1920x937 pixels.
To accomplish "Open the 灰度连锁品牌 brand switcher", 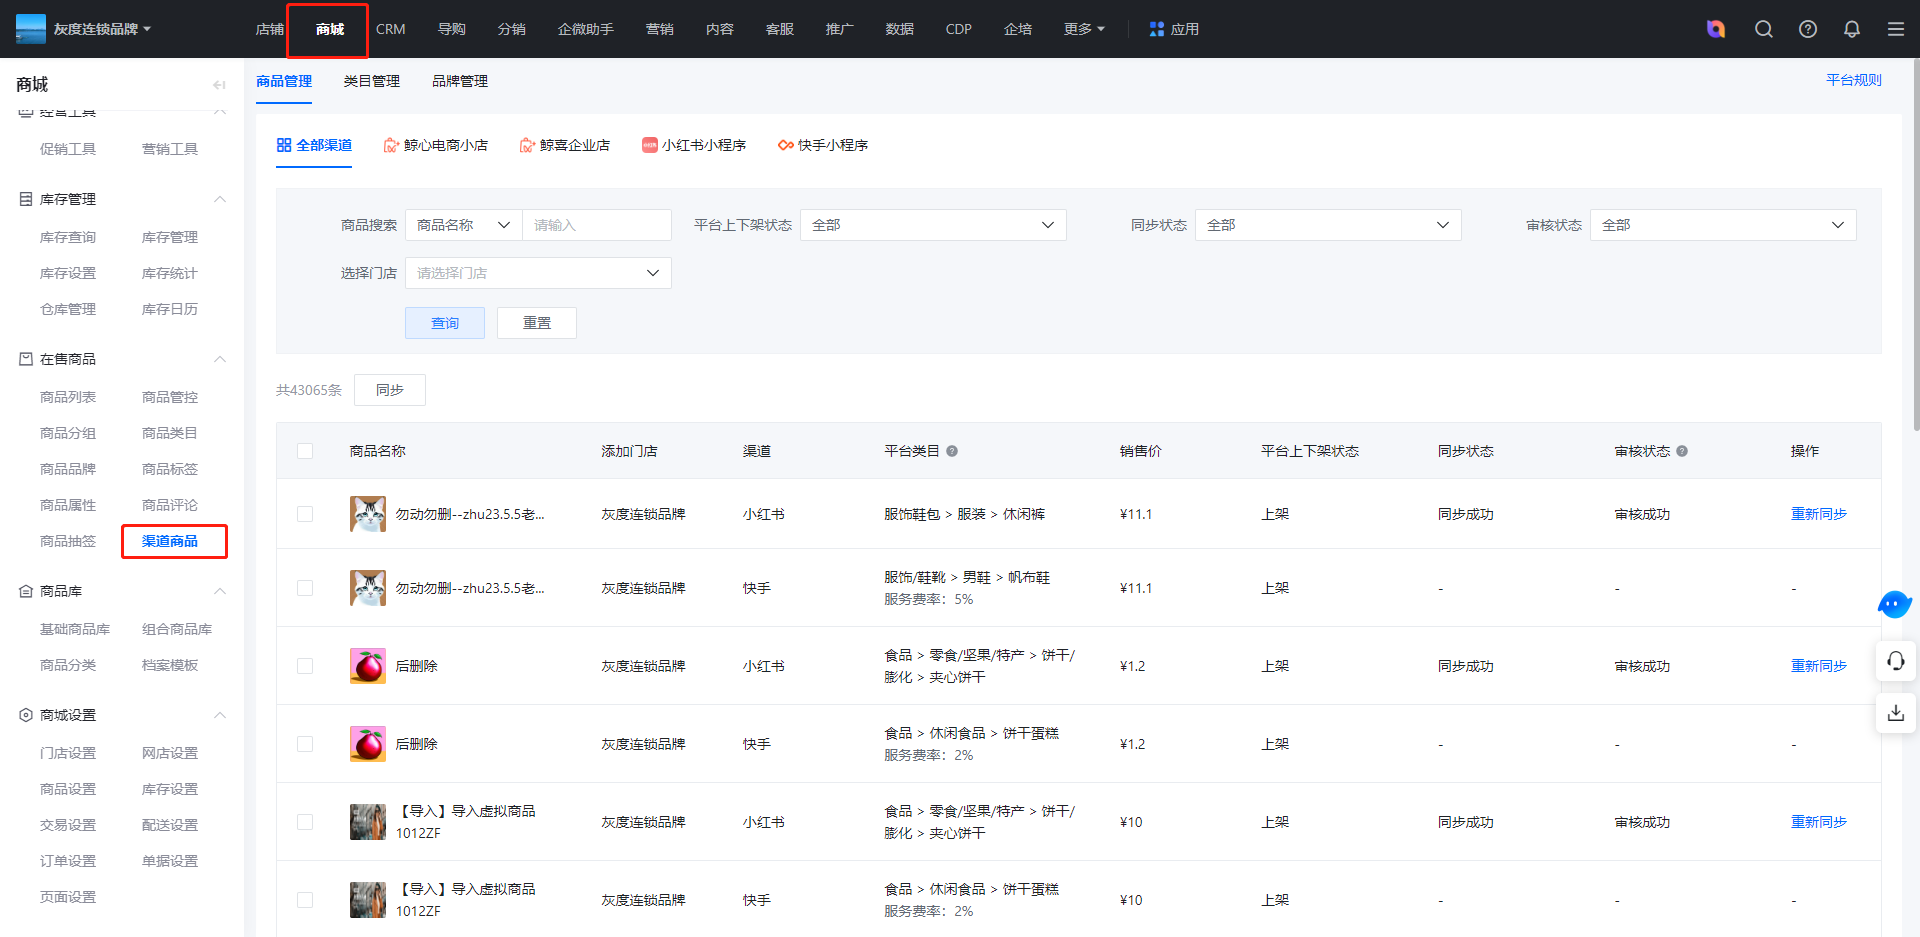I will pos(102,29).
